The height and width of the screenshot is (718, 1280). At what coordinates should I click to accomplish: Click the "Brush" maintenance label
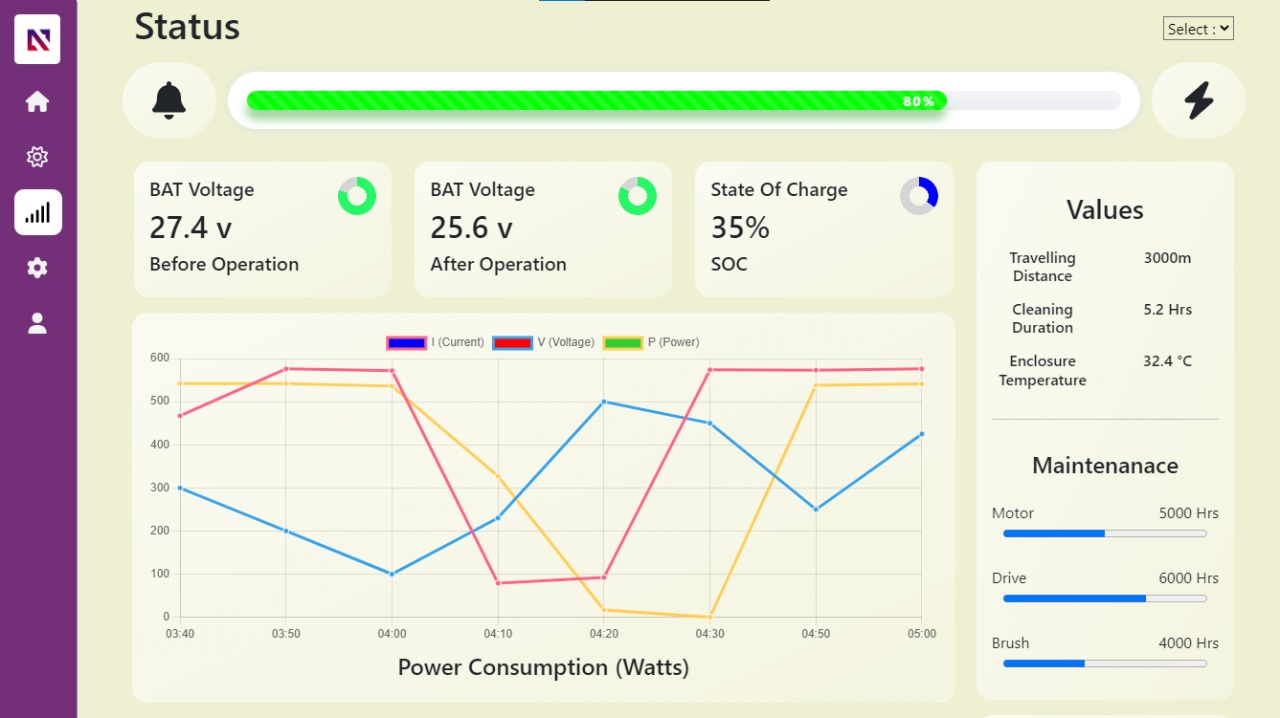coord(1011,643)
